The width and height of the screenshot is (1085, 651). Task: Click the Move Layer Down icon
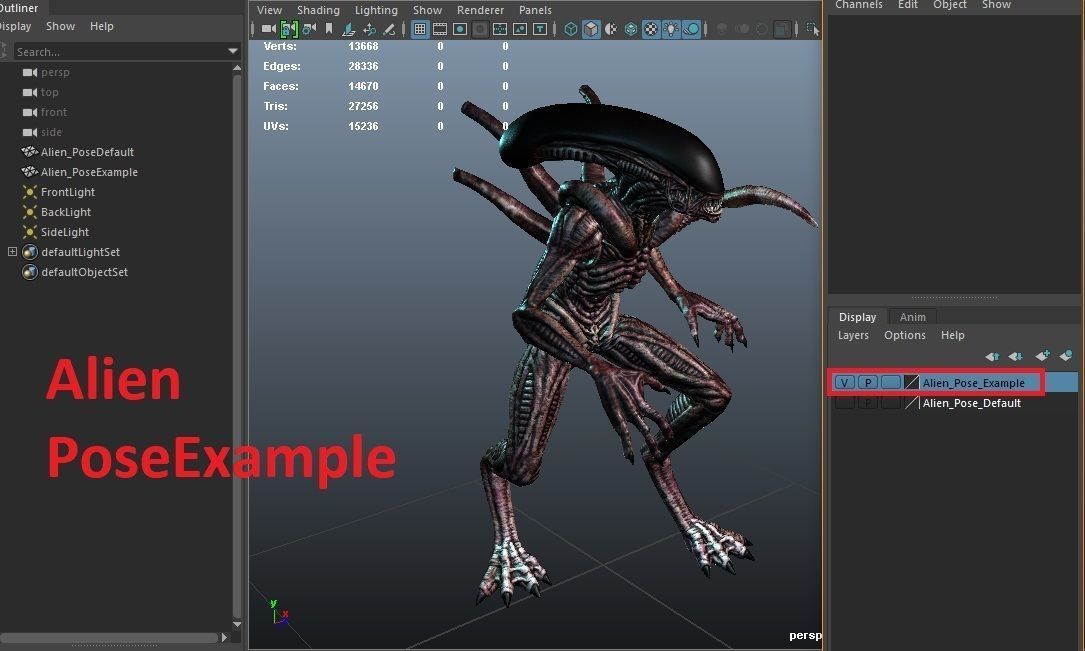point(1016,356)
